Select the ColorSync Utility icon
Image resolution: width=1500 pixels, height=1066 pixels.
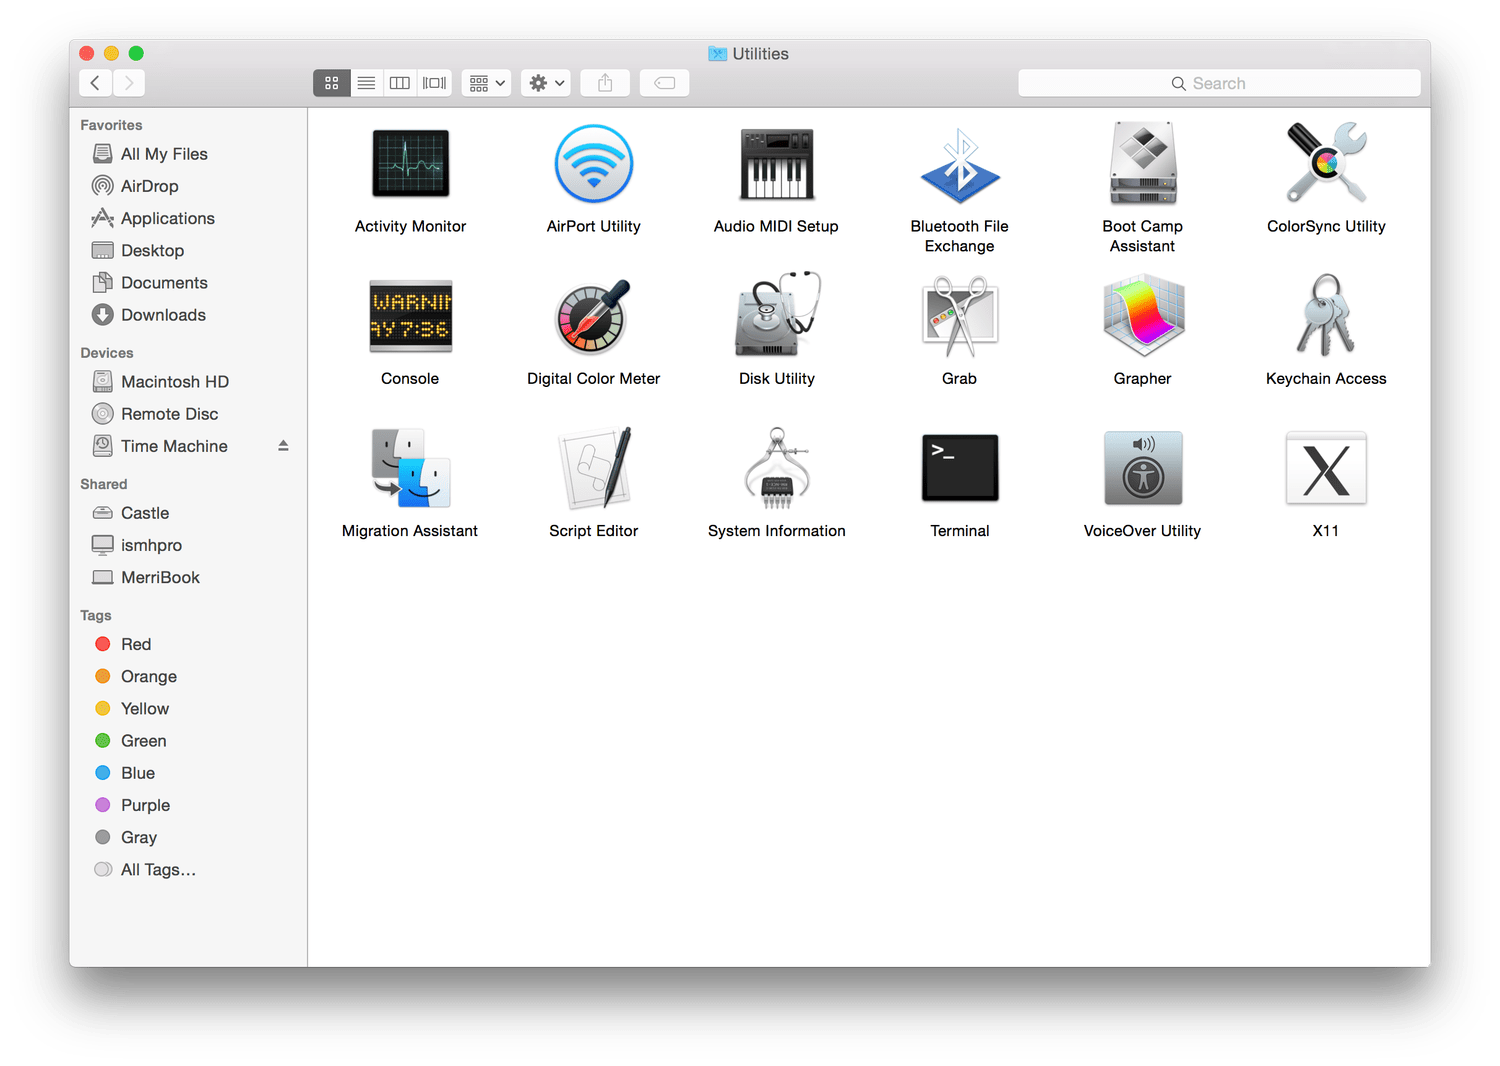(x=1325, y=164)
